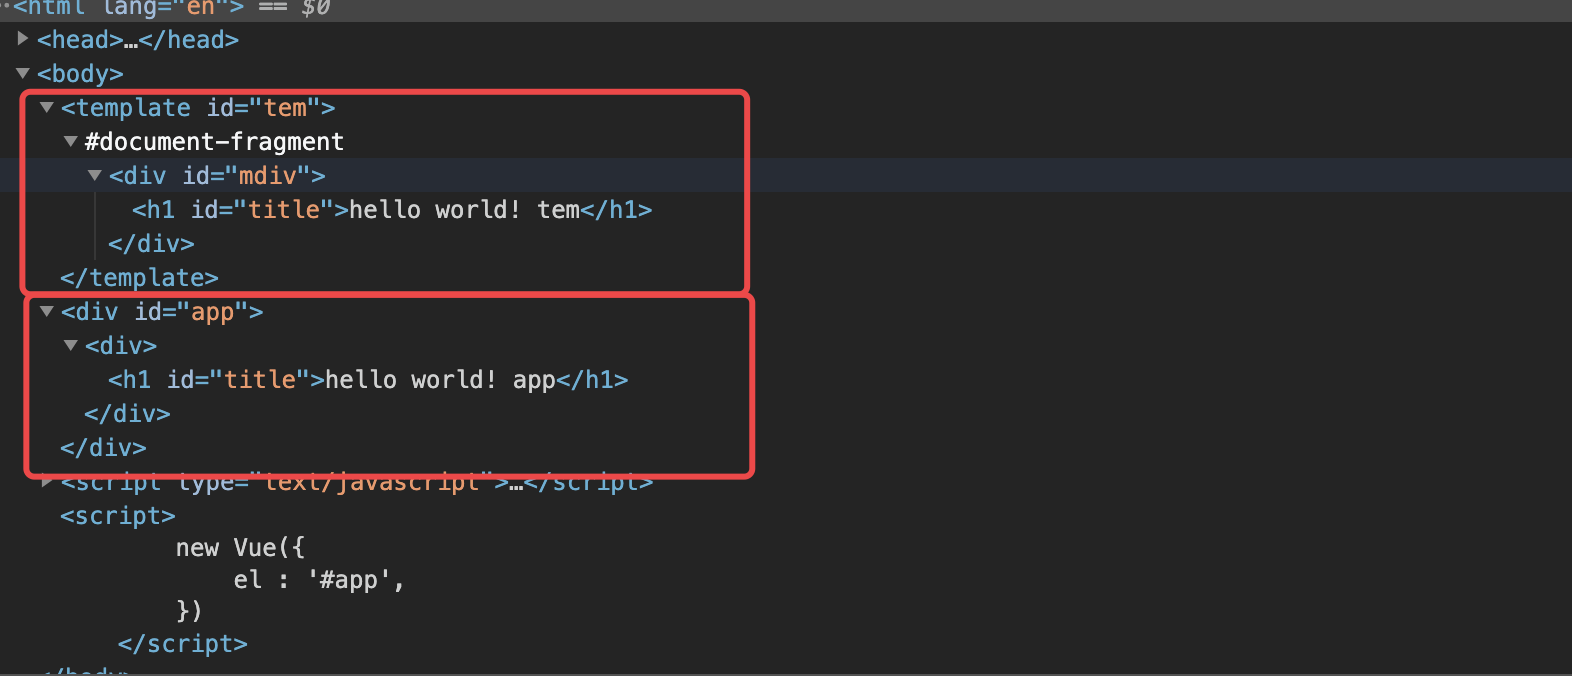This screenshot has width=1572, height=676.
Task: Select the body opening tag
Action: click(80, 74)
